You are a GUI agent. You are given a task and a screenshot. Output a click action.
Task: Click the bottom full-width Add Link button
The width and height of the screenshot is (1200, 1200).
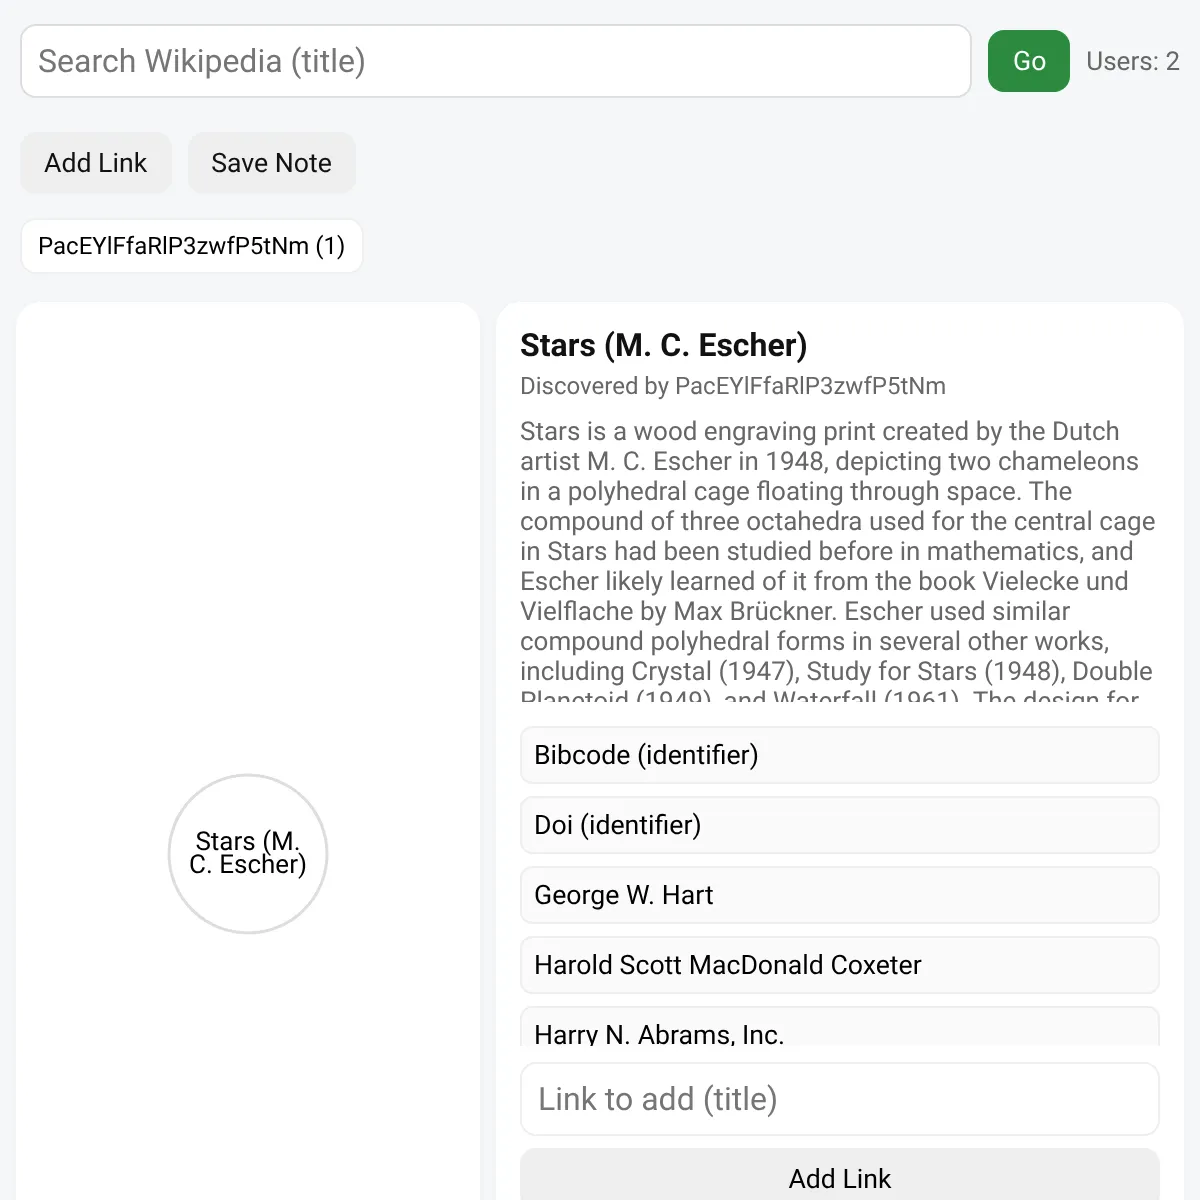click(x=840, y=1176)
